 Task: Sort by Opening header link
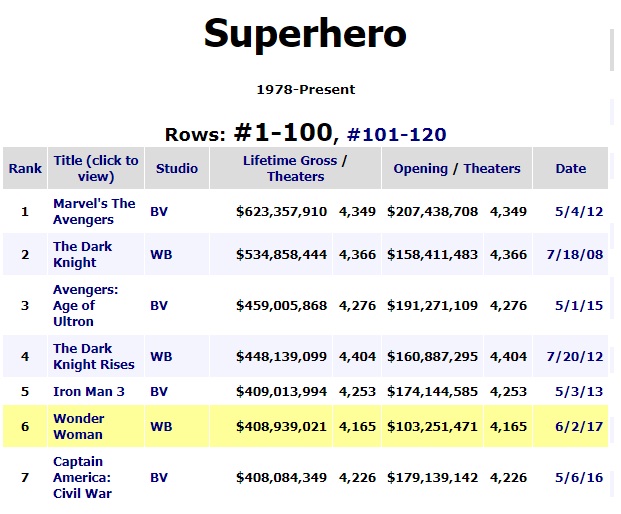coord(420,168)
